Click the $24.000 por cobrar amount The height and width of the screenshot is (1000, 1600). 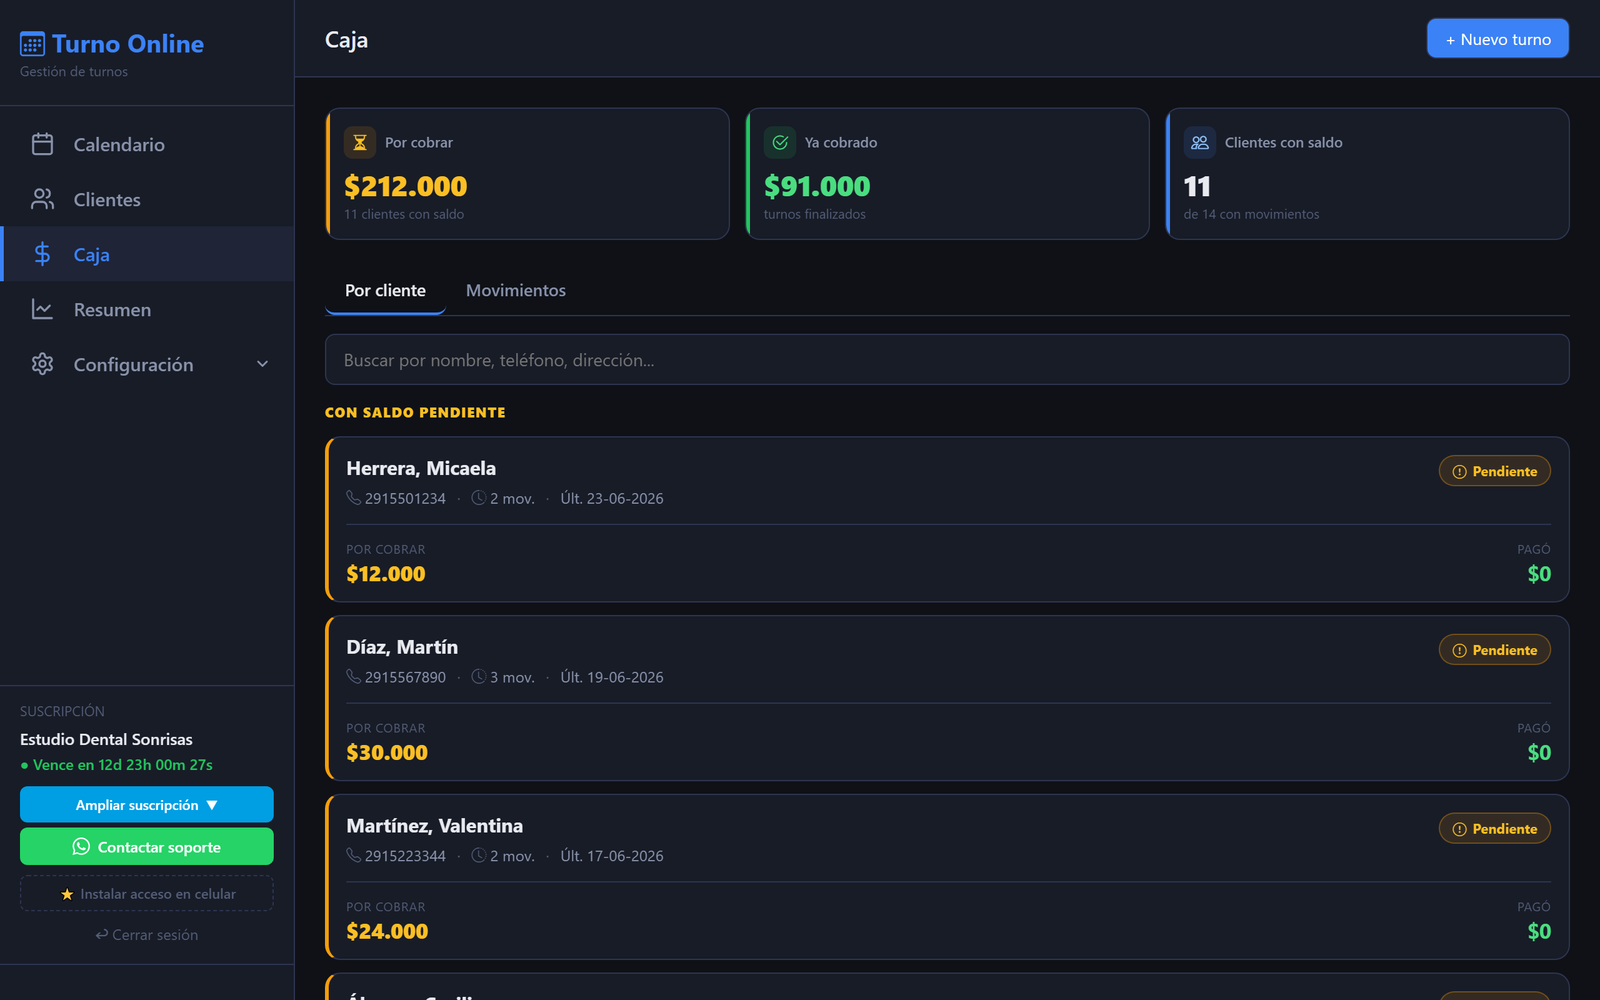point(387,932)
